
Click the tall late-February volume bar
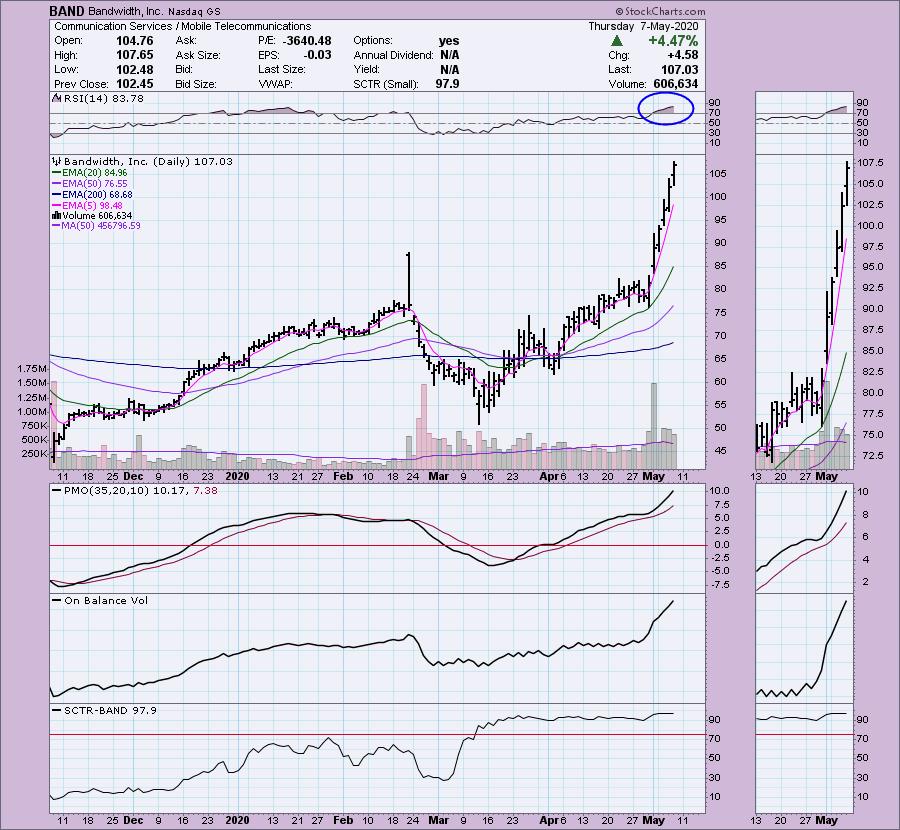(x=424, y=426)
